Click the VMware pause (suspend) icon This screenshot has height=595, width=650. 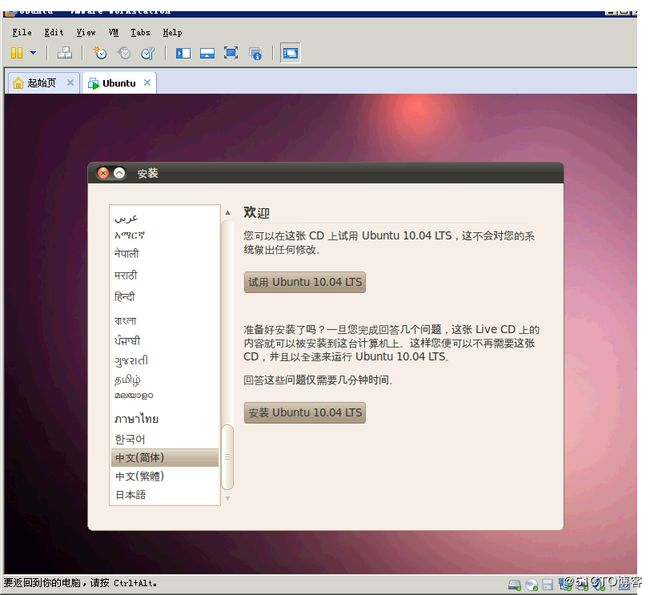pos(17,53)
